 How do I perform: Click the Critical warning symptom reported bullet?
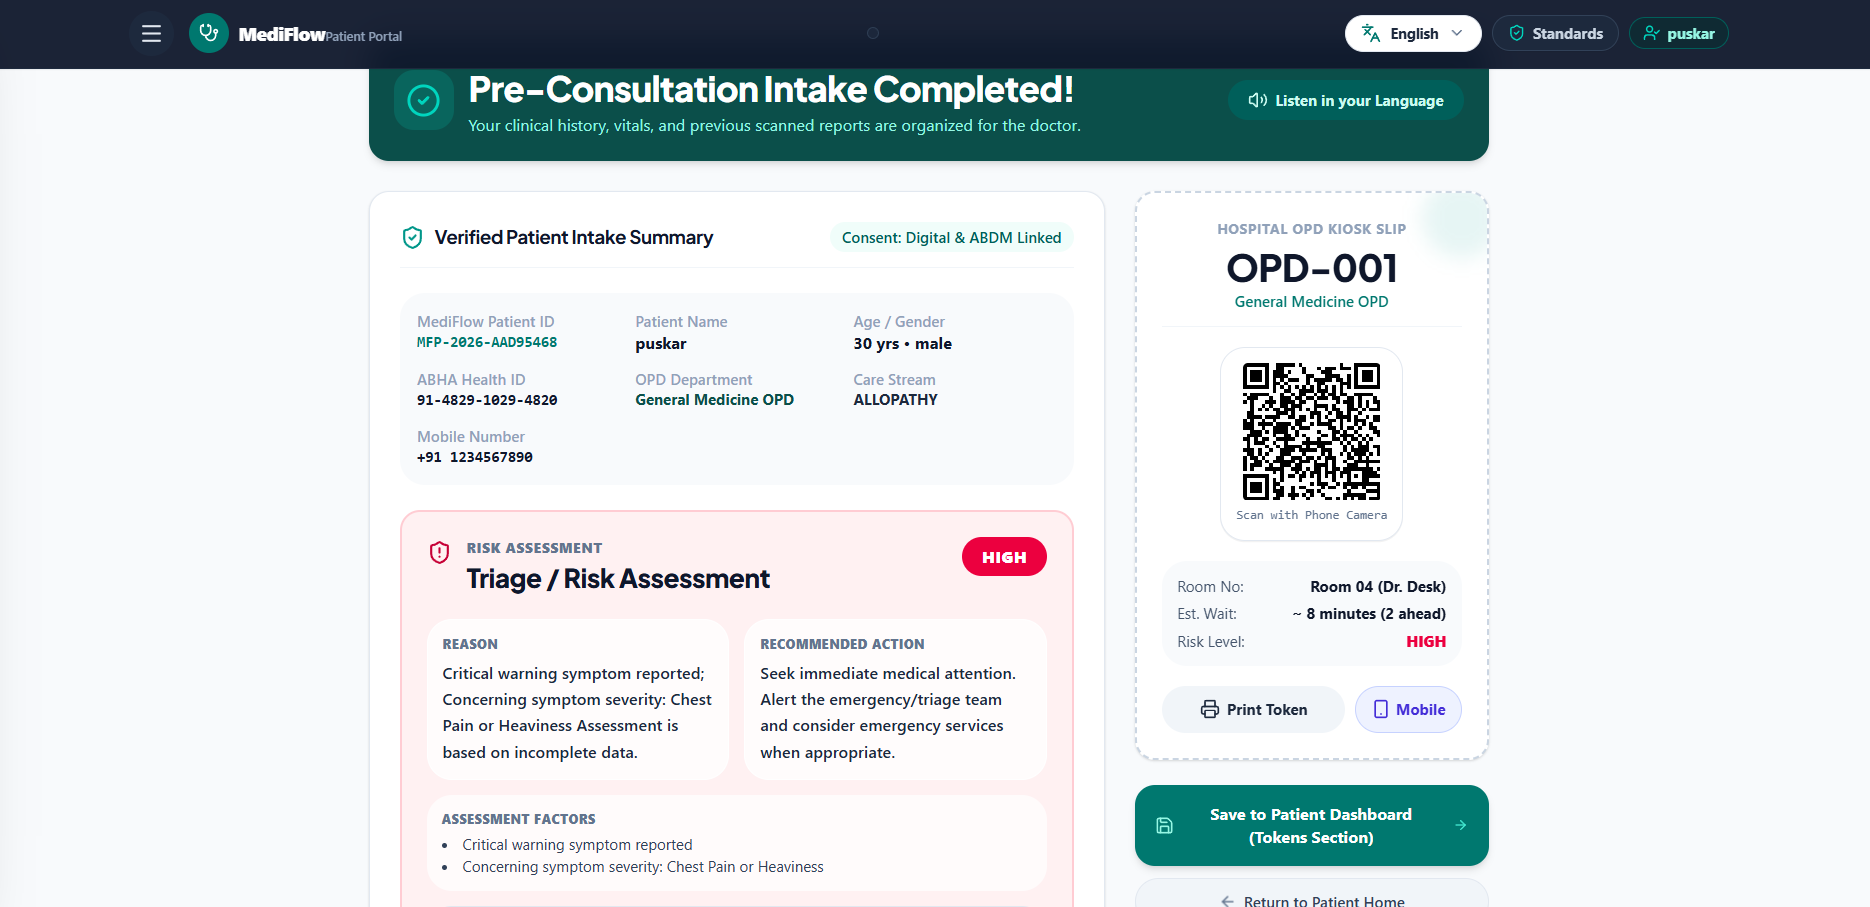point(577,845)
